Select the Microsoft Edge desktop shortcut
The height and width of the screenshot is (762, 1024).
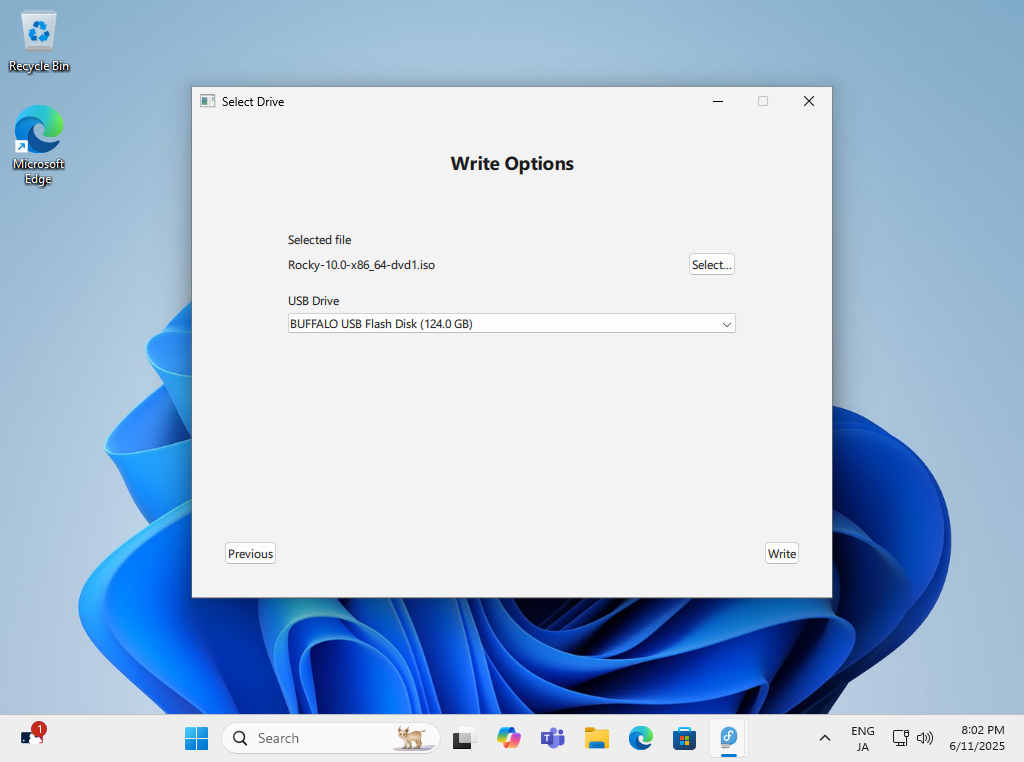(39, 146)
